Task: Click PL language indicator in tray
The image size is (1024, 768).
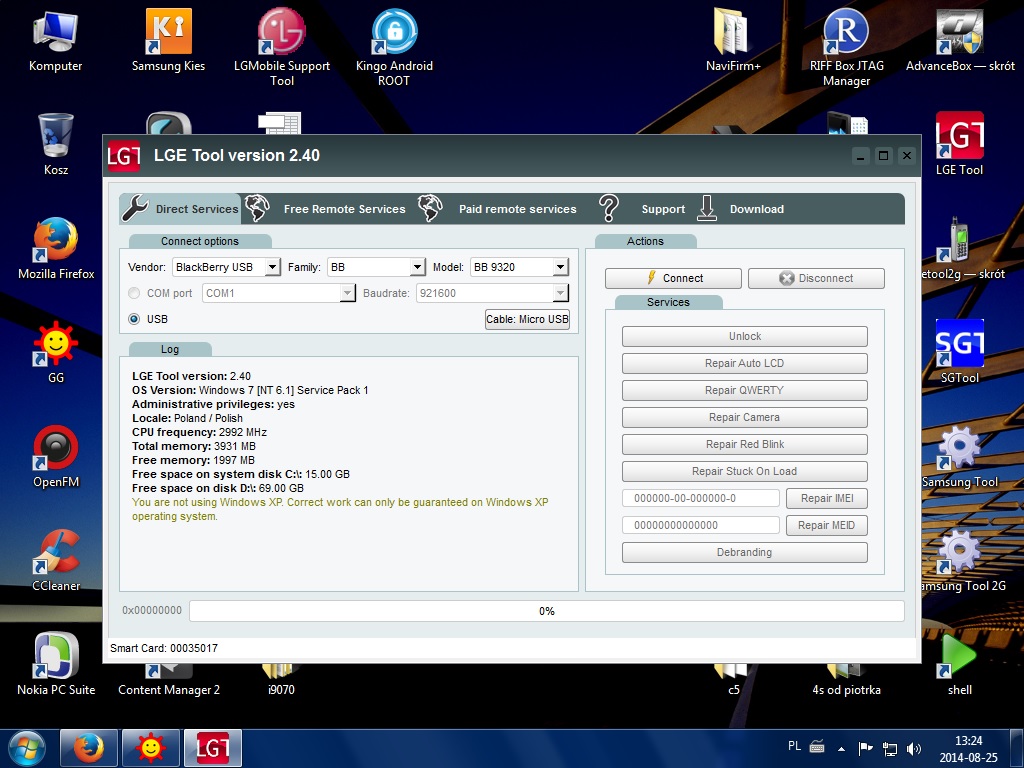Action: (794, 746)
